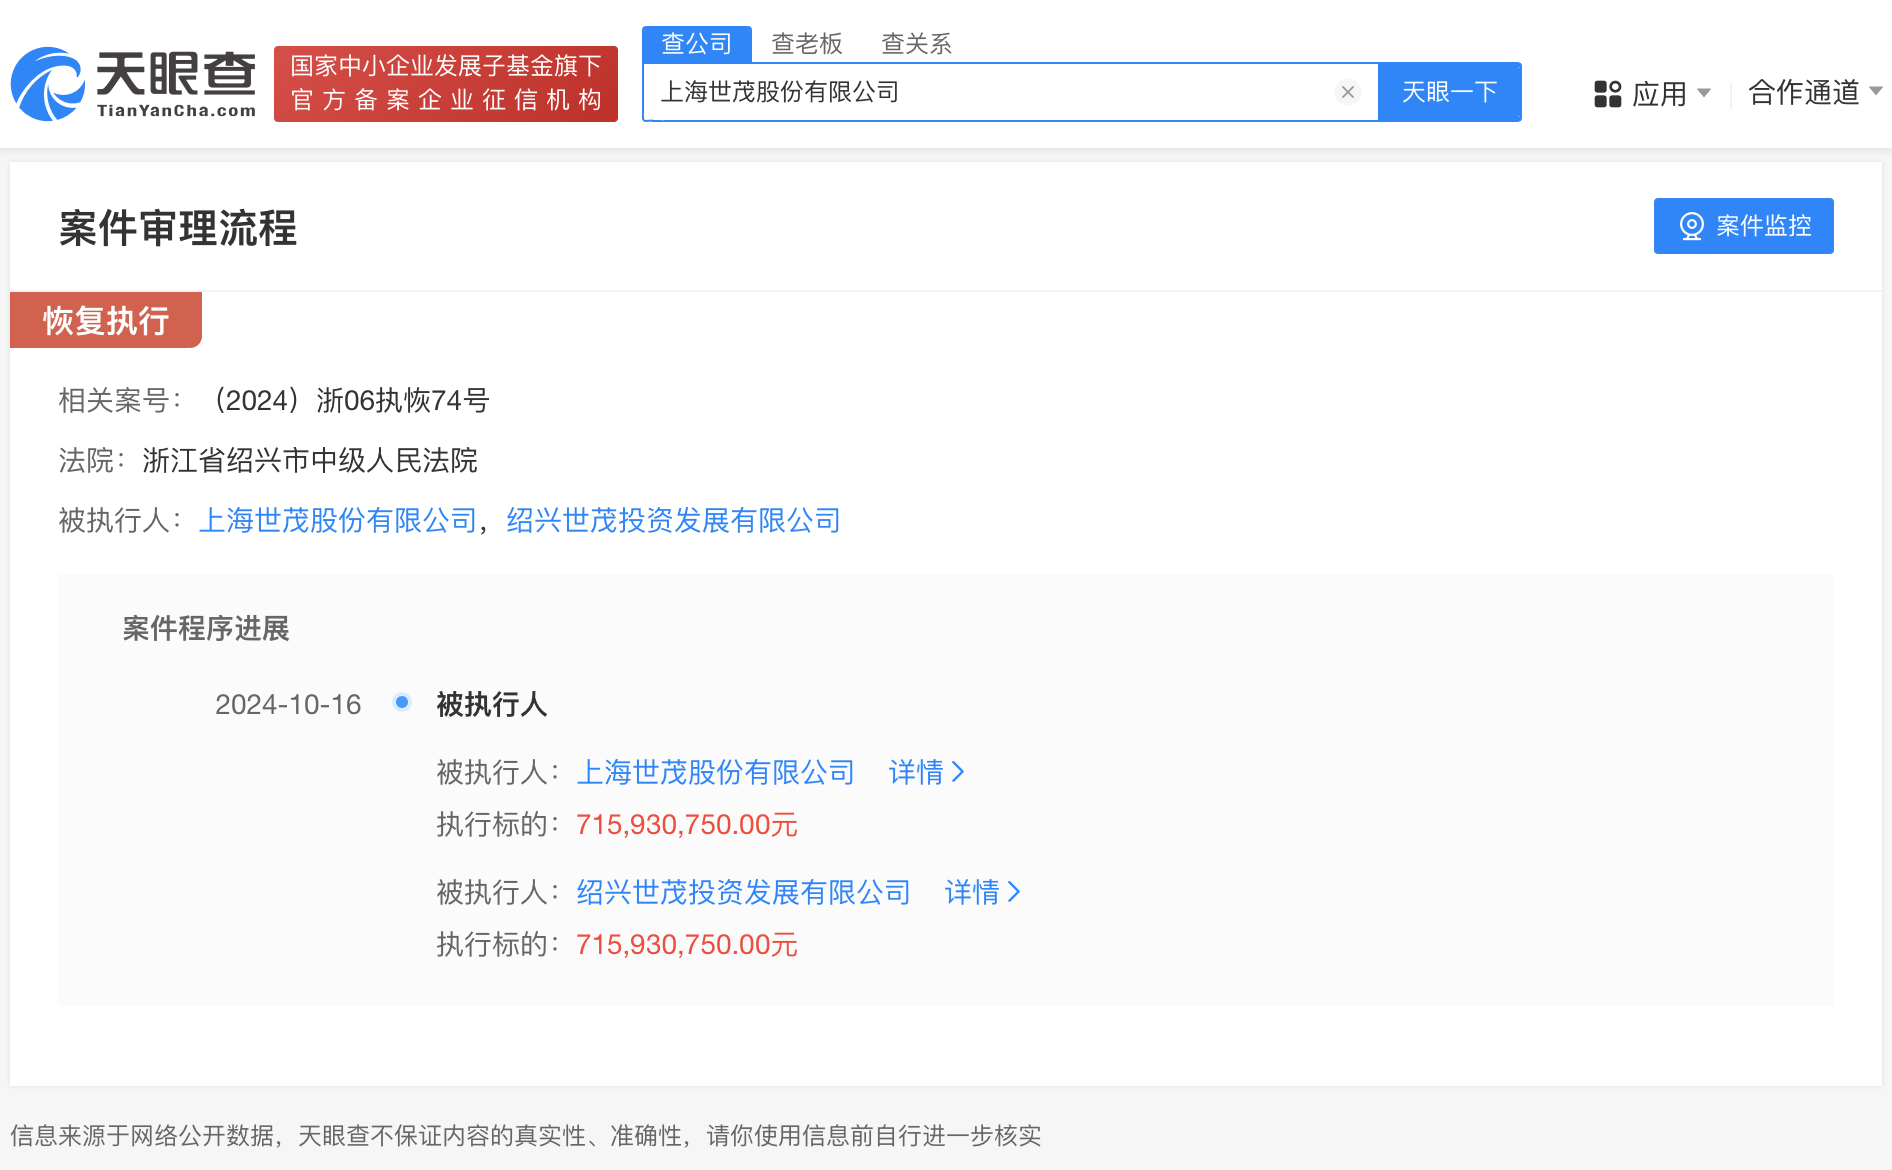Viewport: 1892px width, 1170px height.
Task: Click the 恢复执行 status tag
Action: (x=106, y=320)
